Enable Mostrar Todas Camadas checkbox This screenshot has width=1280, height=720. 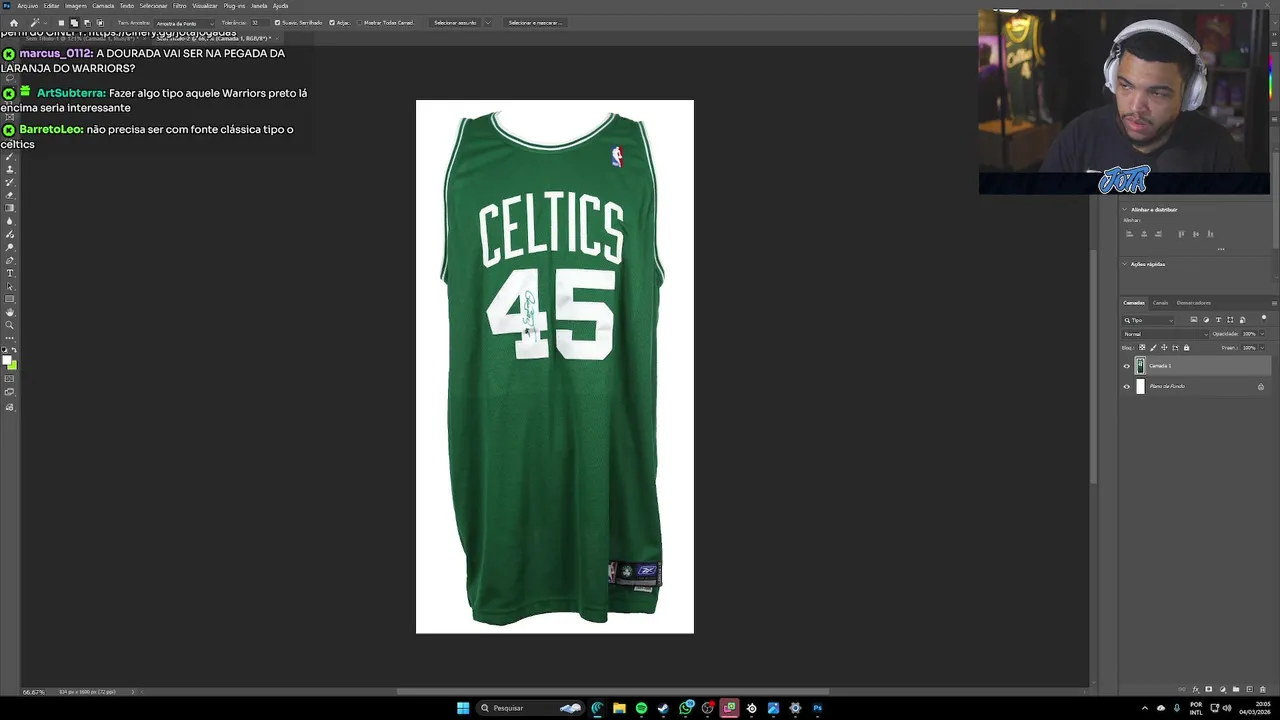coord(359,23)
